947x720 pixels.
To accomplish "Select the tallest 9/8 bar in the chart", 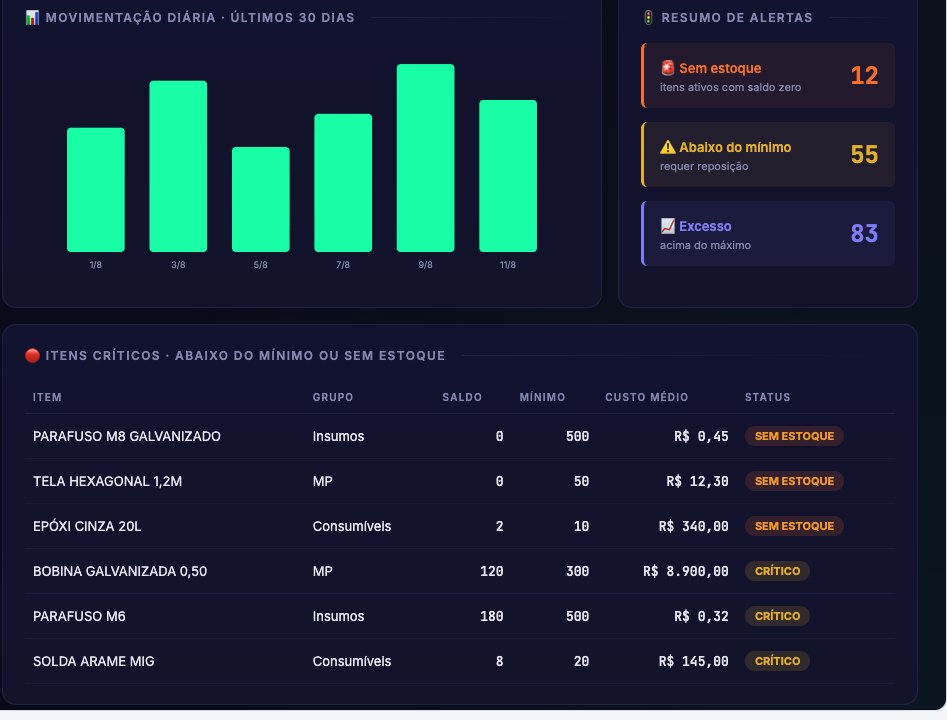I will [425, 158].
